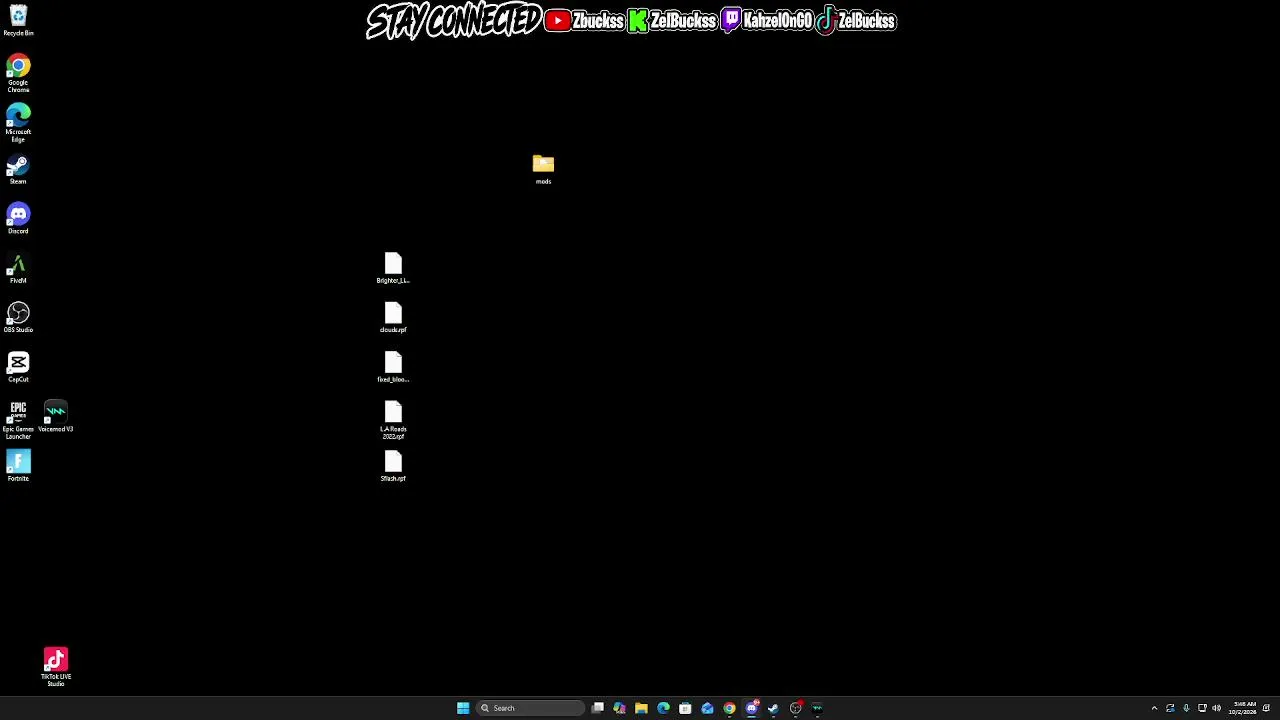
Task: Select the LA Roads 2022.rpf file
Action: [x=393, y=420]
